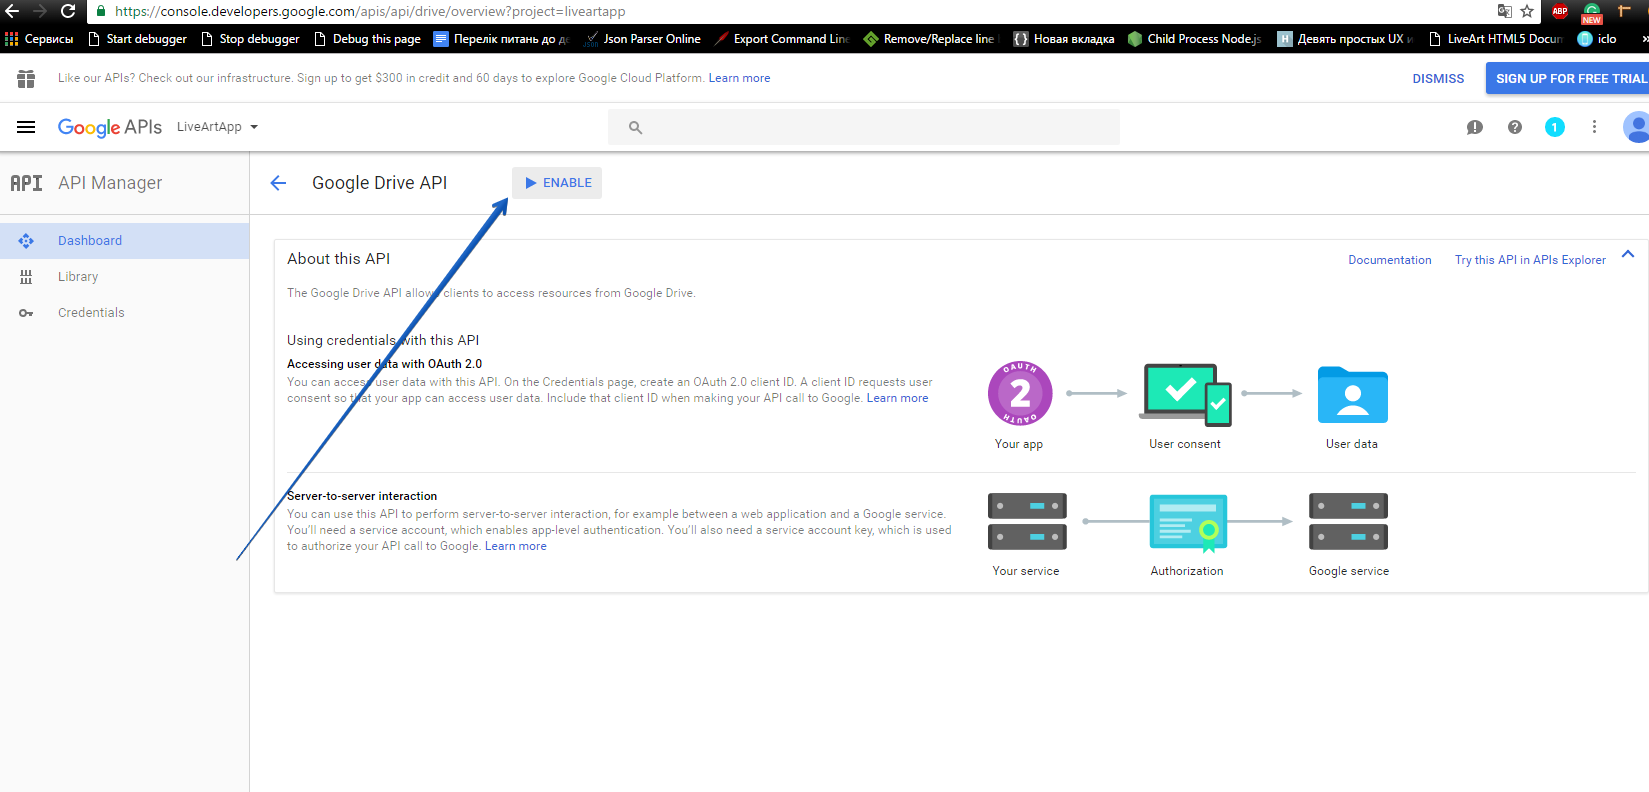Select Library in the sidebar
1649x792 pixels.
pyautogui.click(x=124, y=277)
